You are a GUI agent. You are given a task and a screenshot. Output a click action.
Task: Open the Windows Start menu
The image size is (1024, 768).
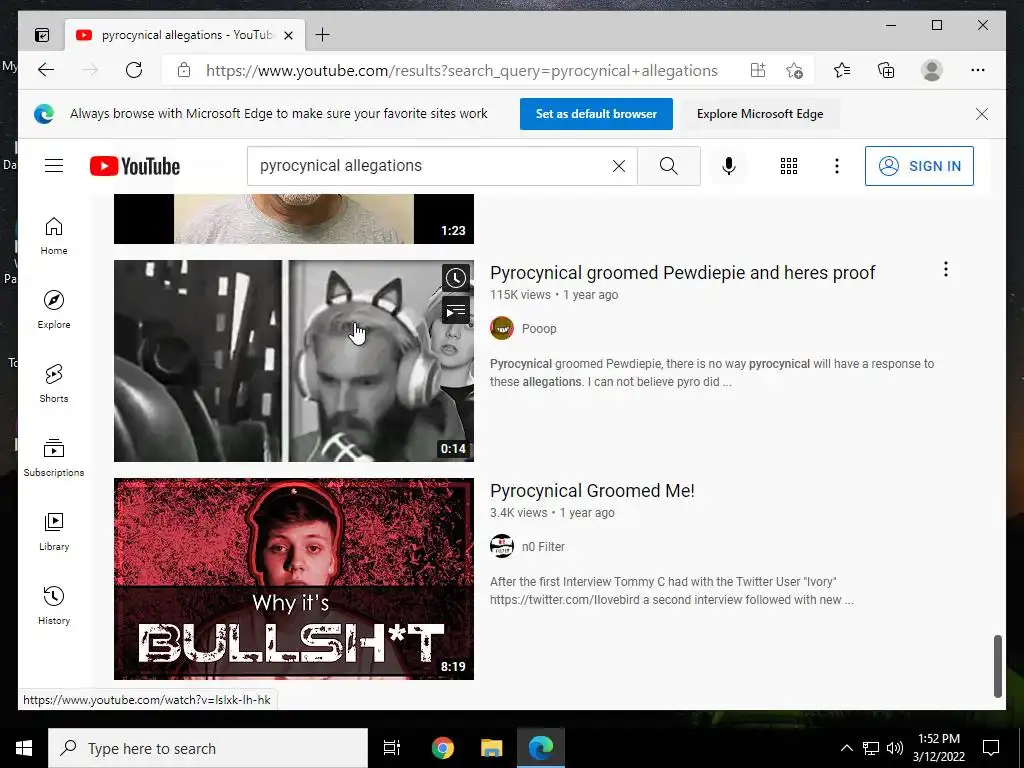coord(24,748)
